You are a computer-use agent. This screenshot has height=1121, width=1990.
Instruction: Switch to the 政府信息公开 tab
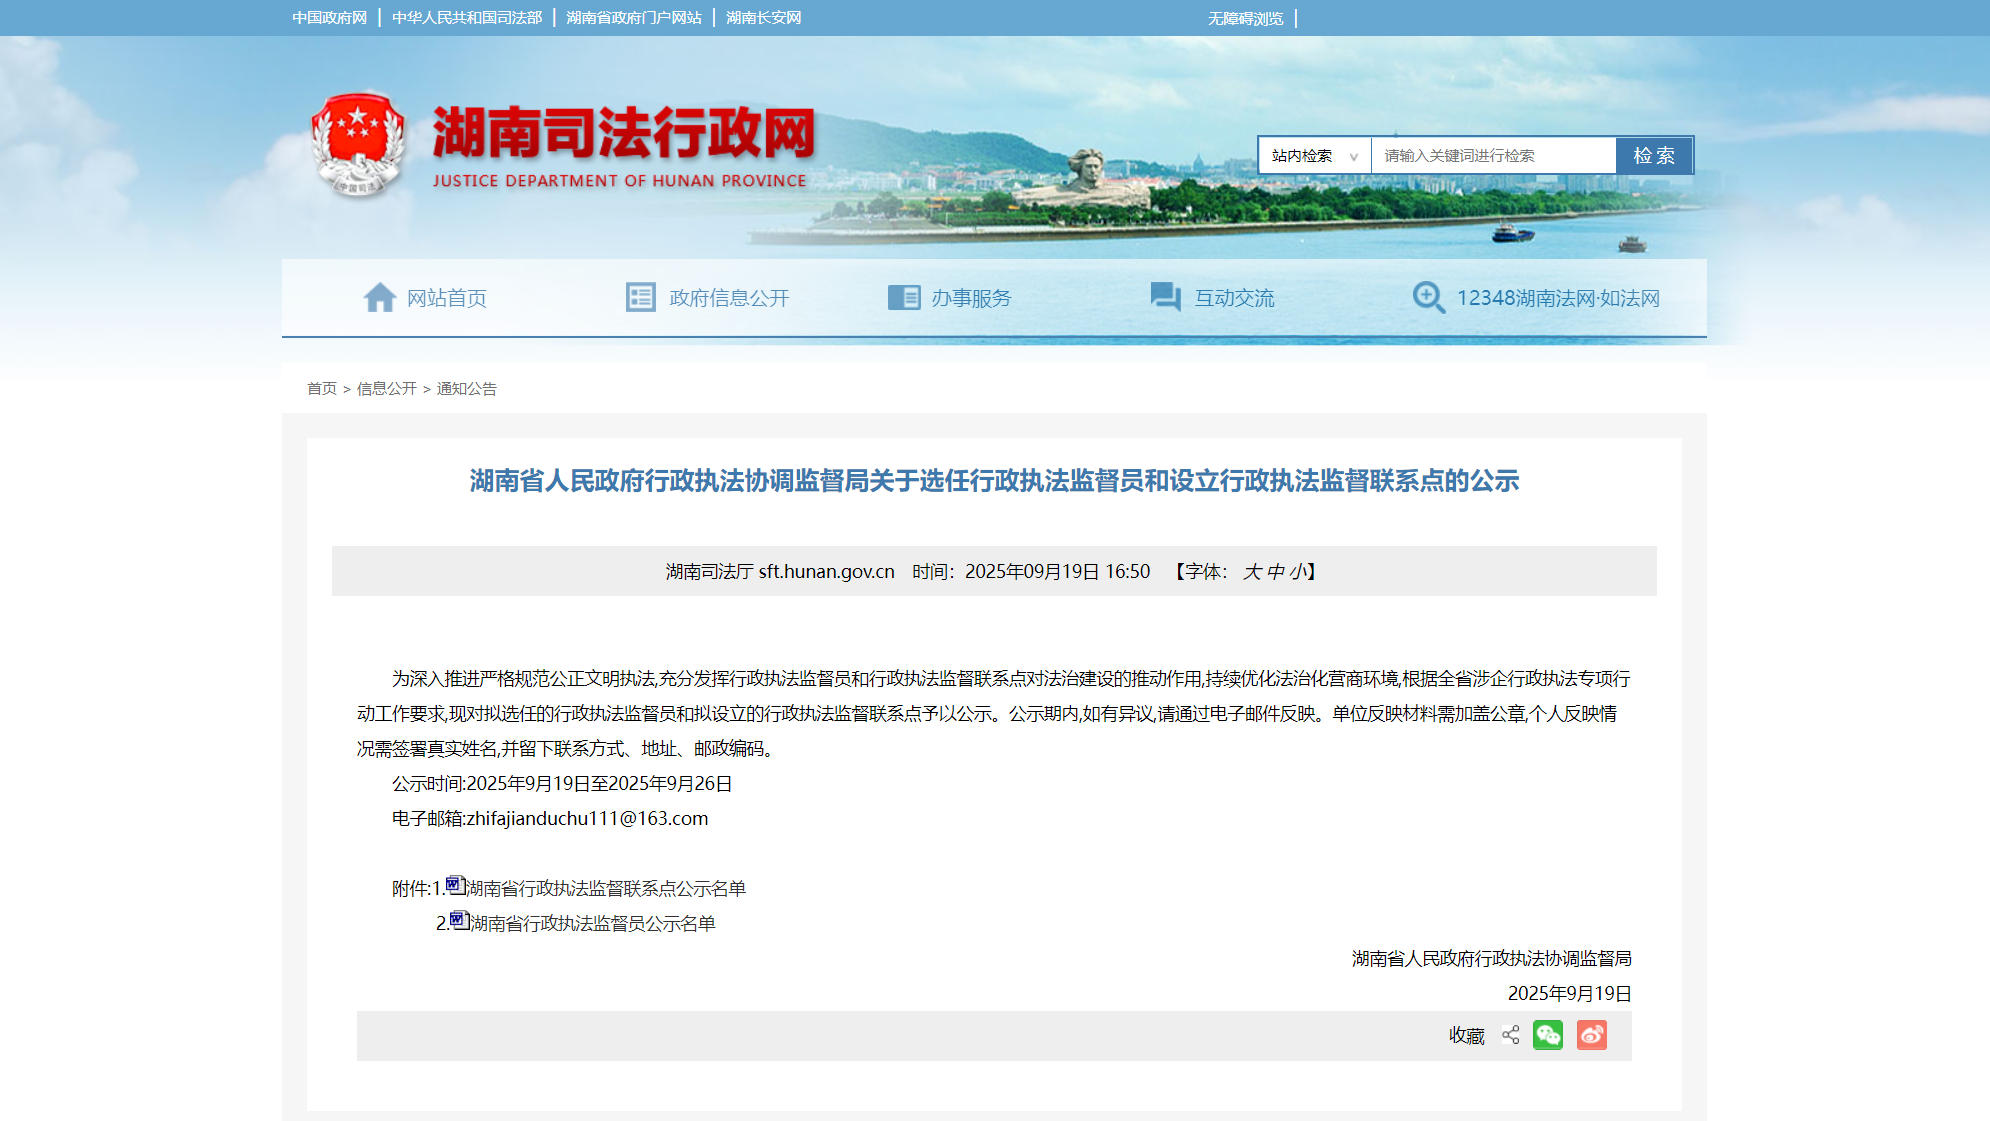click(x=727, y=297)
